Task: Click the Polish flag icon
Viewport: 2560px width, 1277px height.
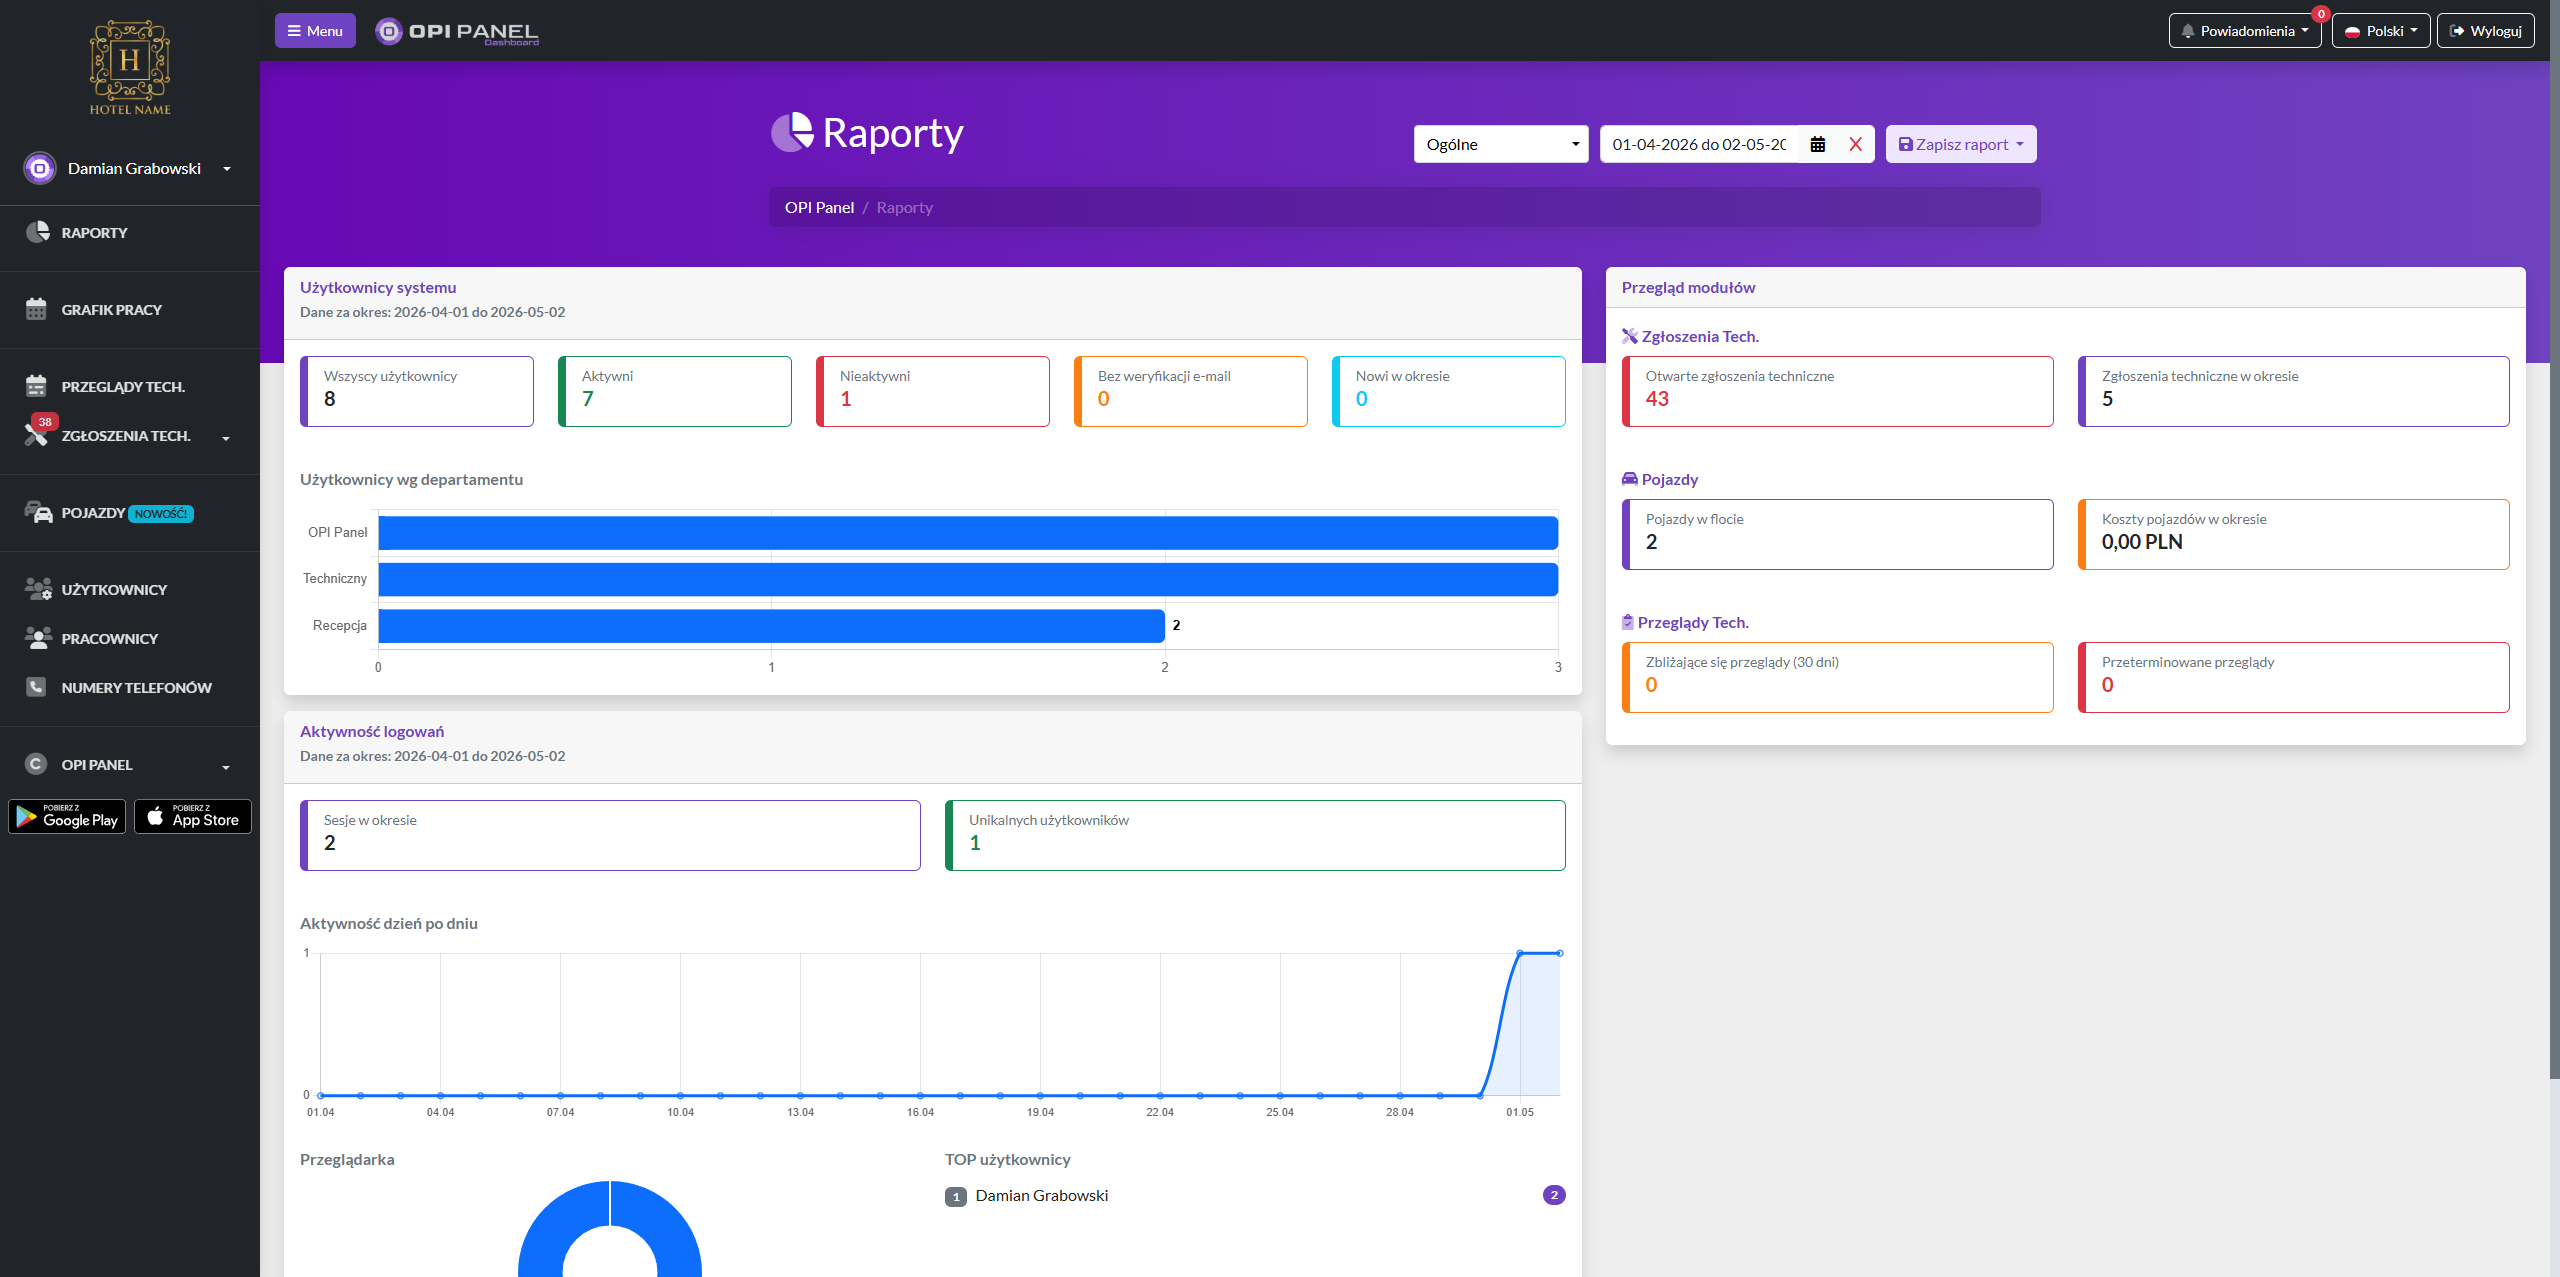Action: pyautogui.click(x=2352, y=31)
